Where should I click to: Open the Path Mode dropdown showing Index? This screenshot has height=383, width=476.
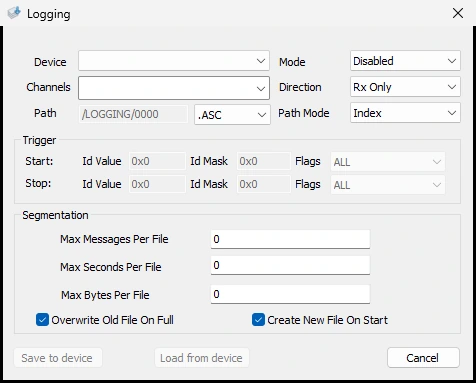405,113
